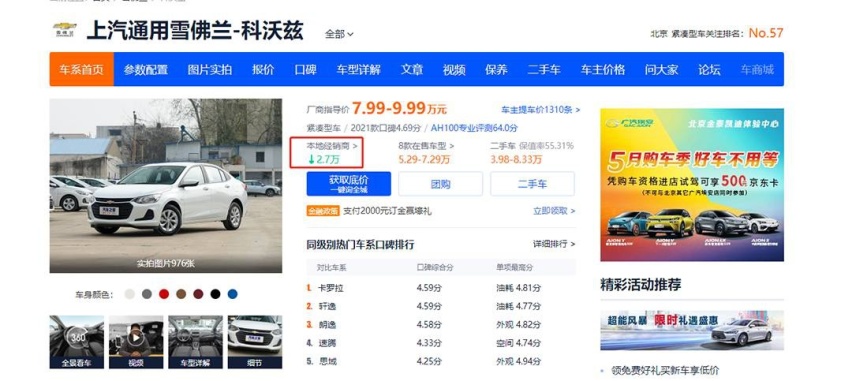Open the 论坛 tab
This screenshot has height=381, width=852.
coord(709,70)
